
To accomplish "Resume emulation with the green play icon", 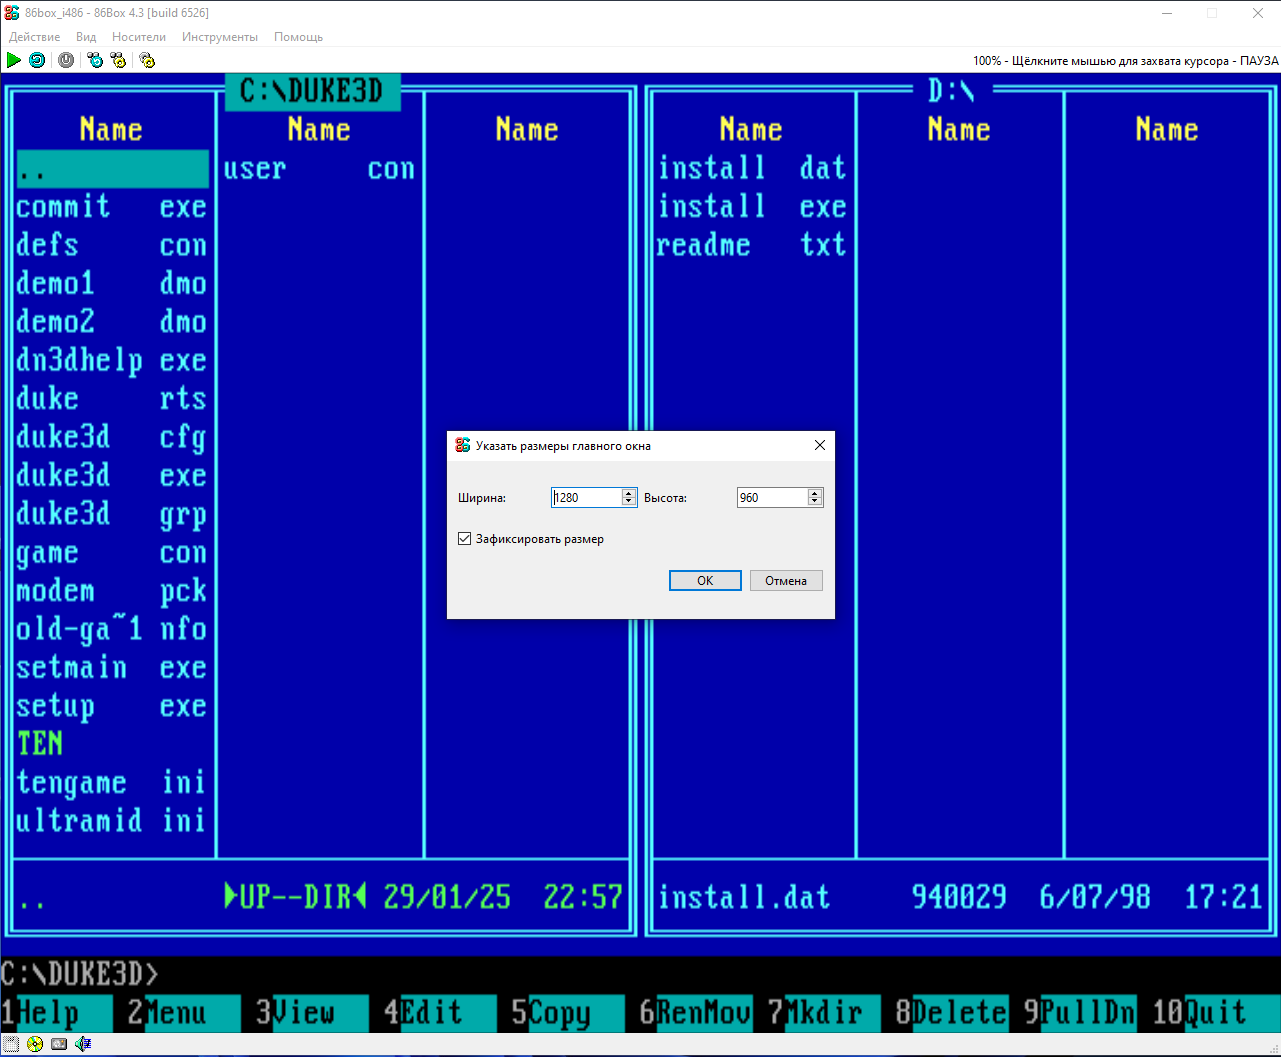I will click(13, 60).
